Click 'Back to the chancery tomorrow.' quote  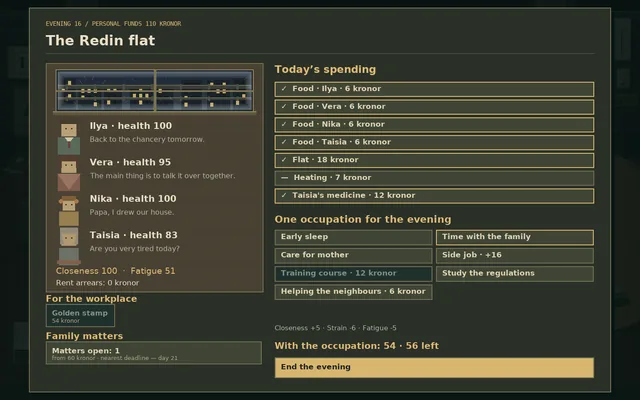click(x=147, y=139)
